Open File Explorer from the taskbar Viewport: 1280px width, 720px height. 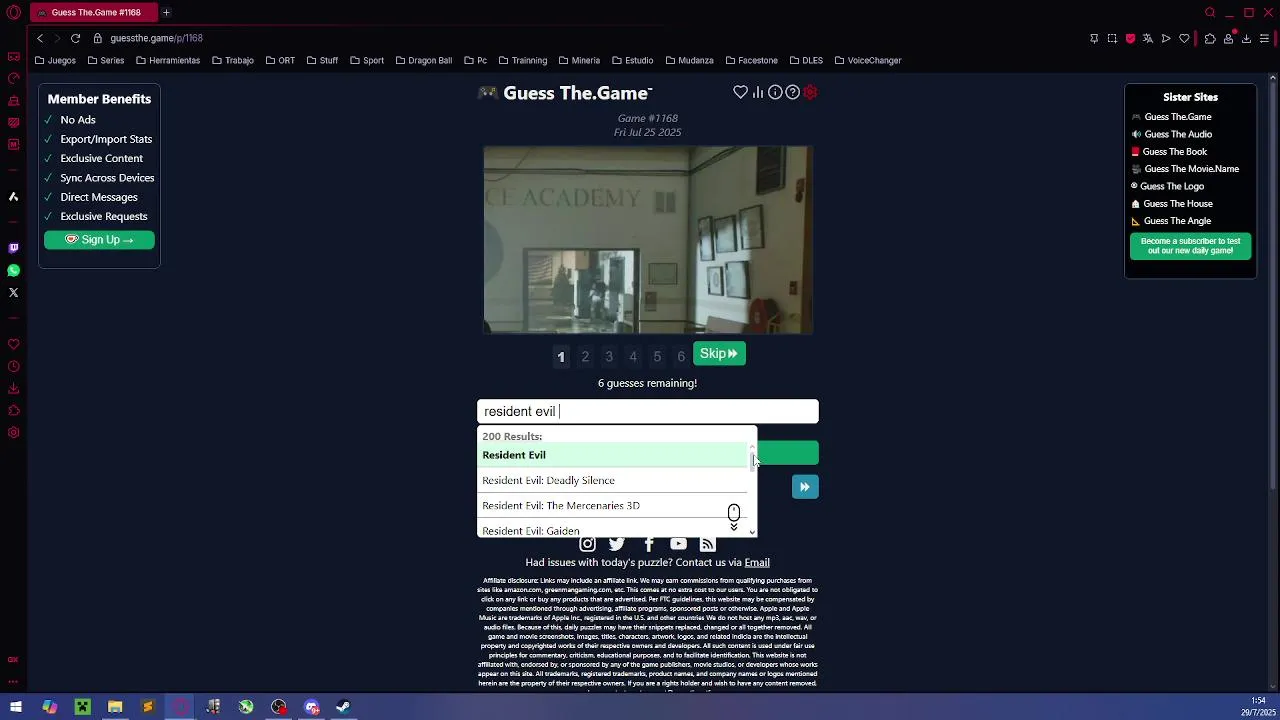click(x=115, y=707)
